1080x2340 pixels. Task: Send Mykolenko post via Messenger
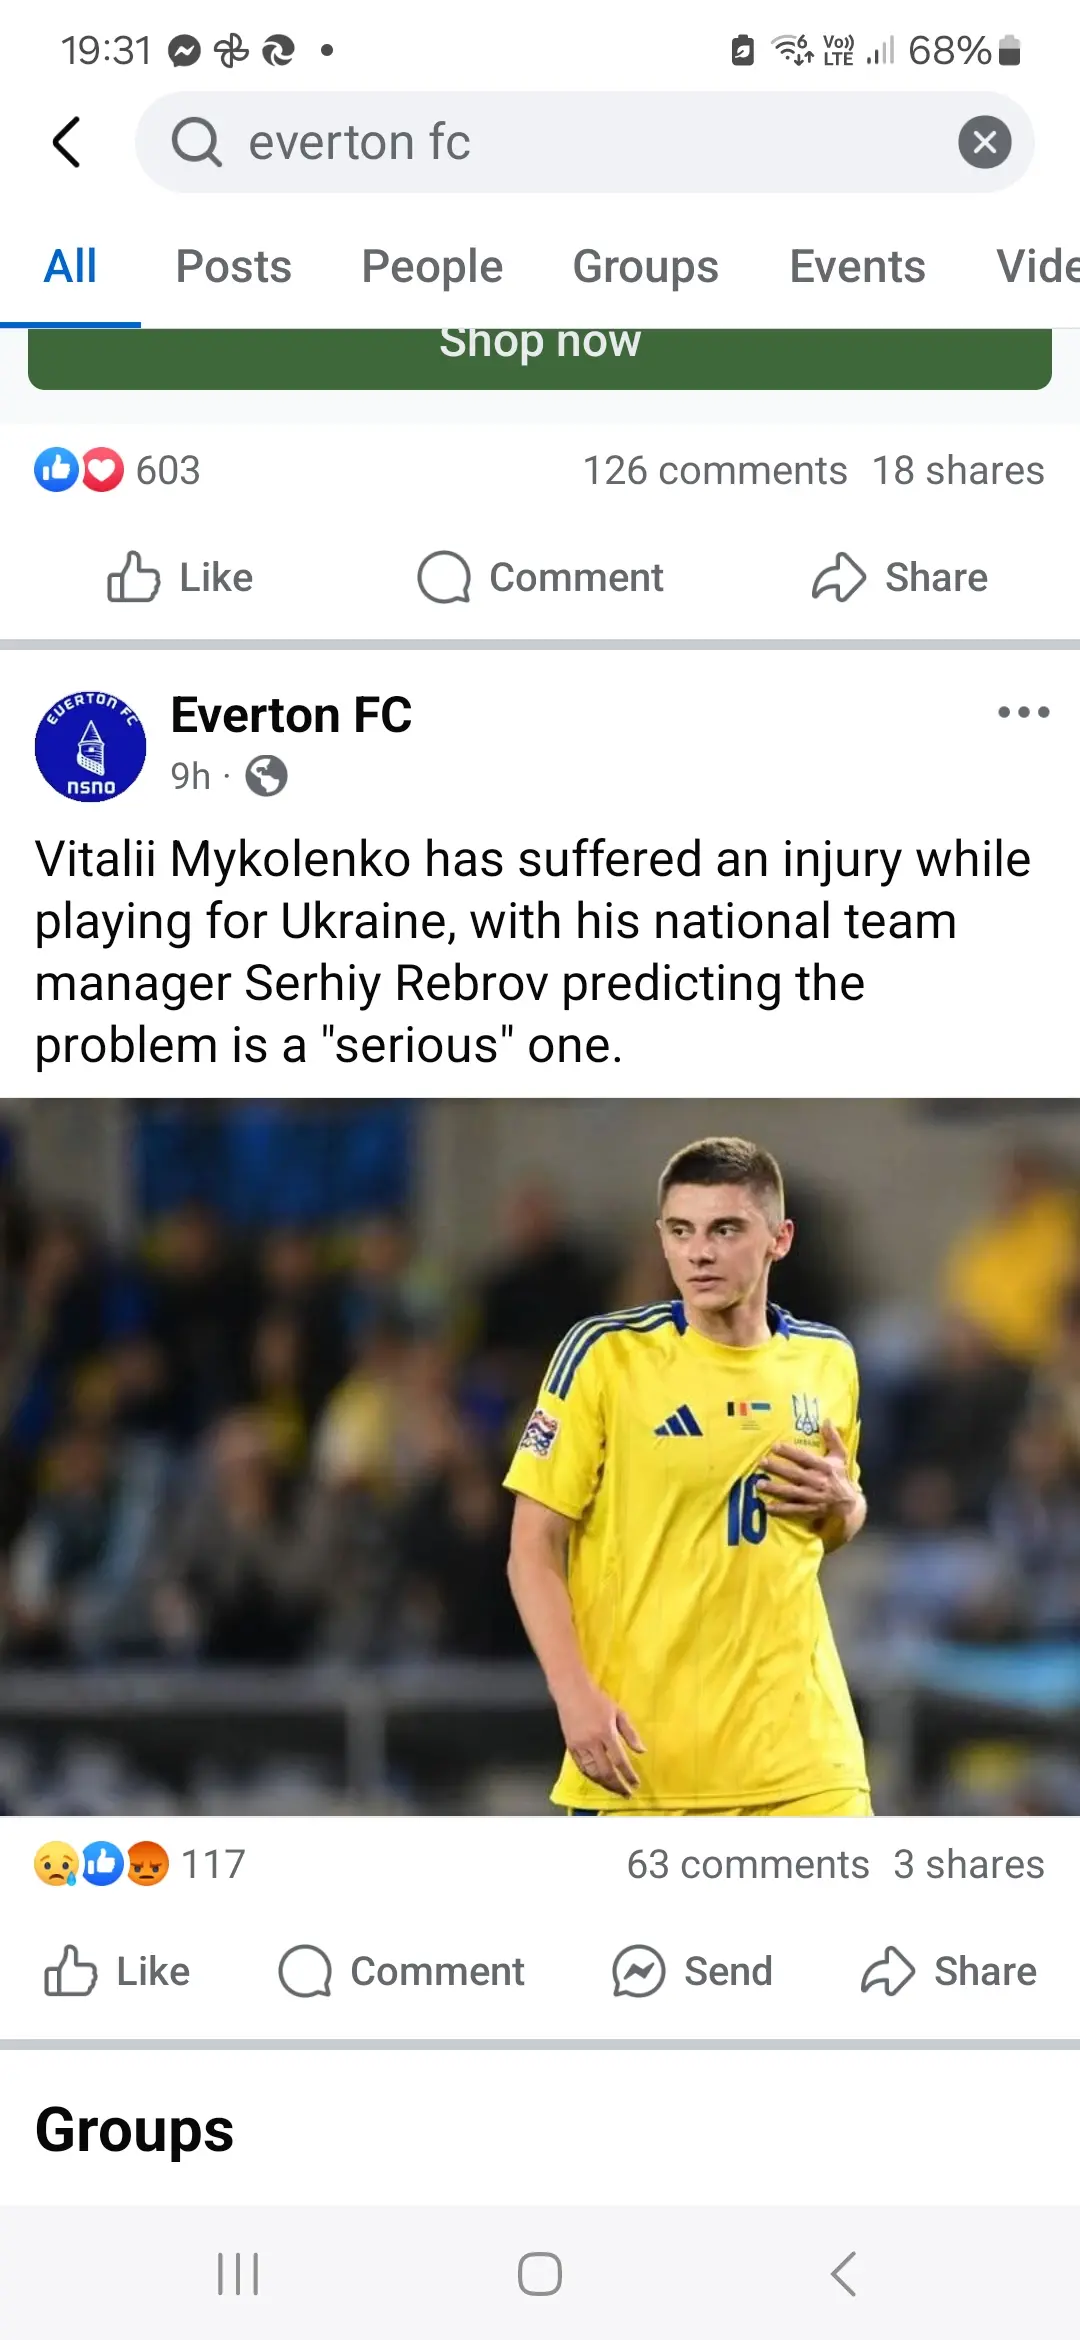click(692, 1971)
